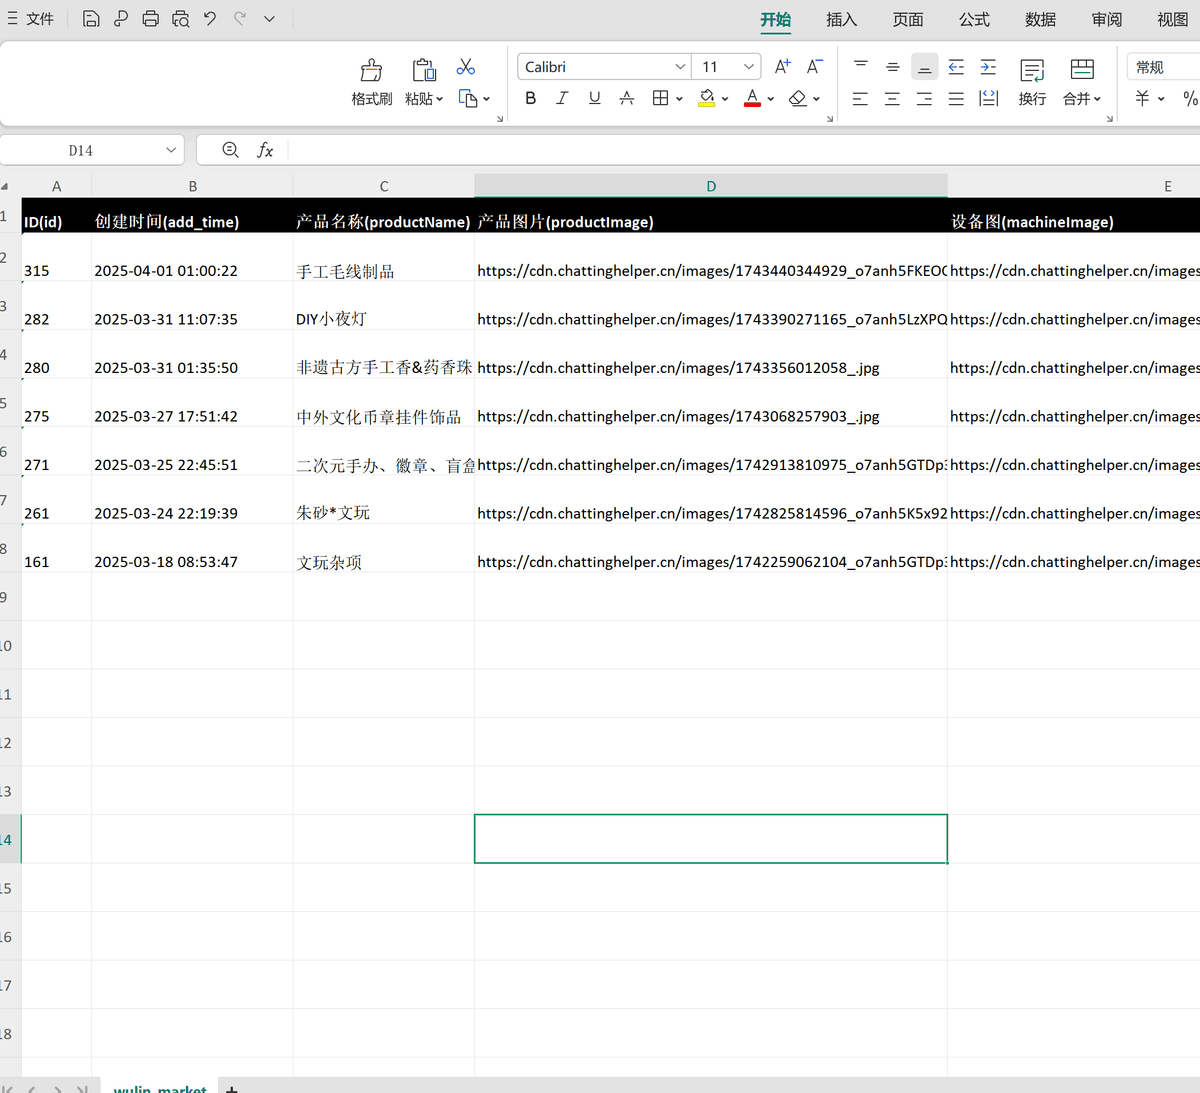Expand the font size 11 dropdown
1200x1093 pixels.
748,67
